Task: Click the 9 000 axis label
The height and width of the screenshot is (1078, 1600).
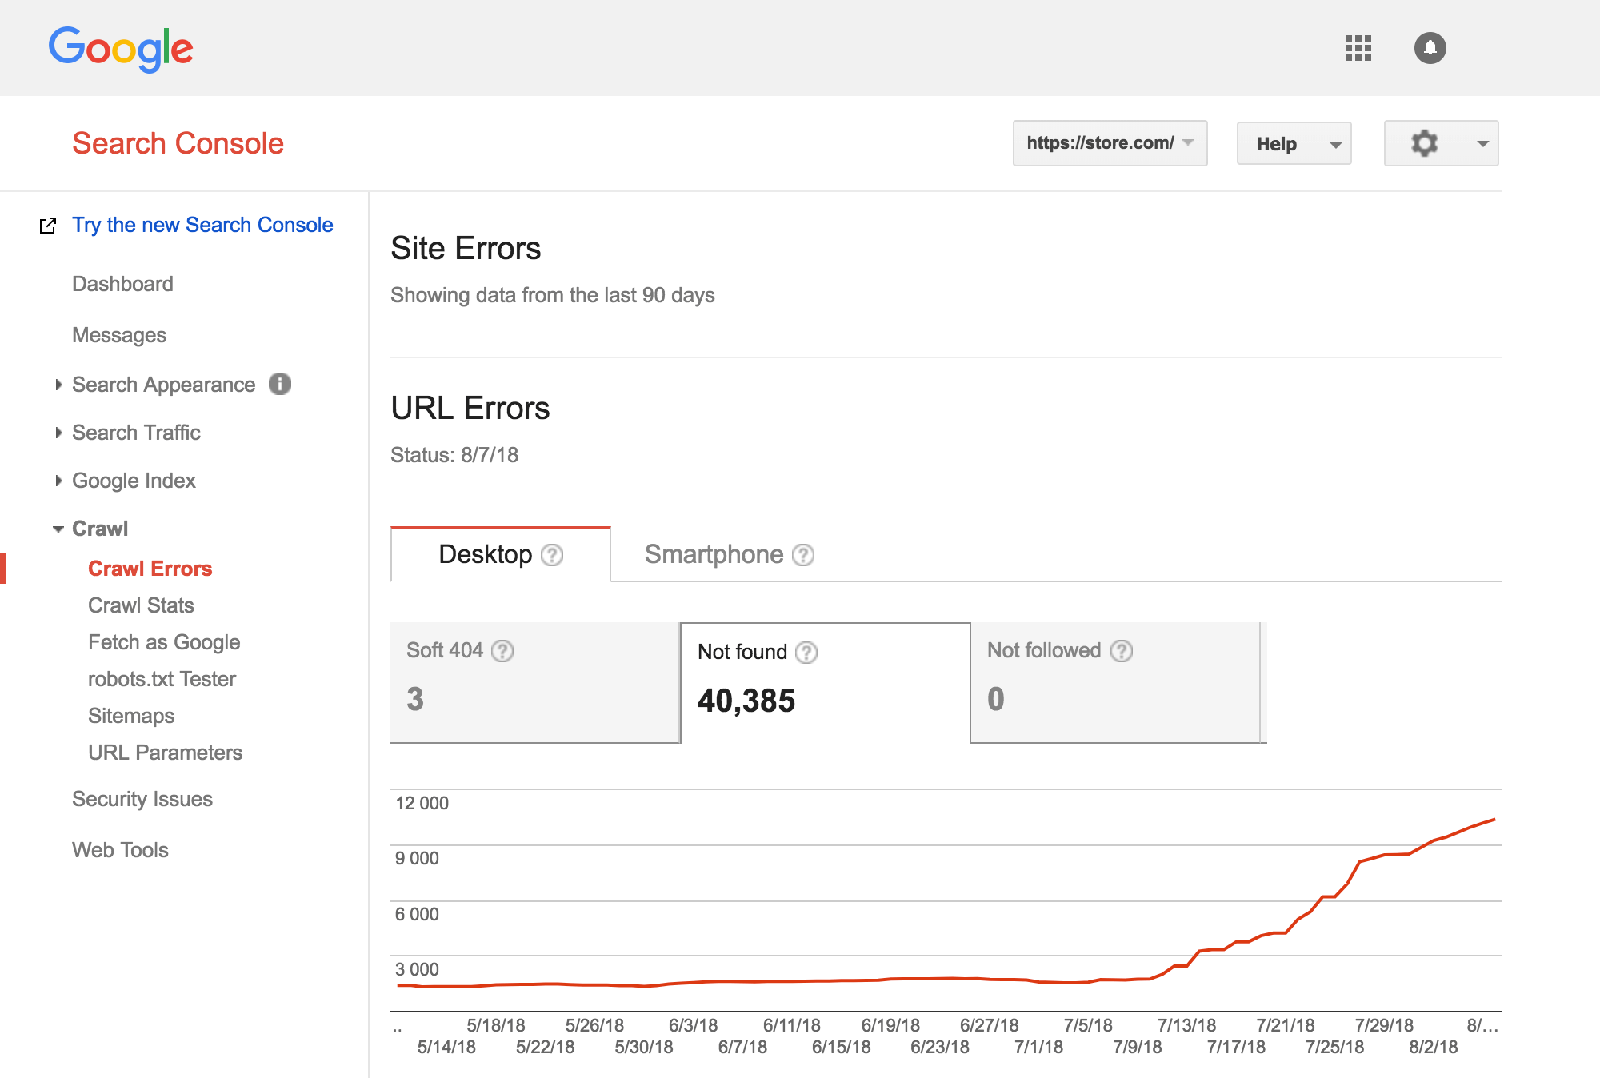Action: click(x=417, y=858)
